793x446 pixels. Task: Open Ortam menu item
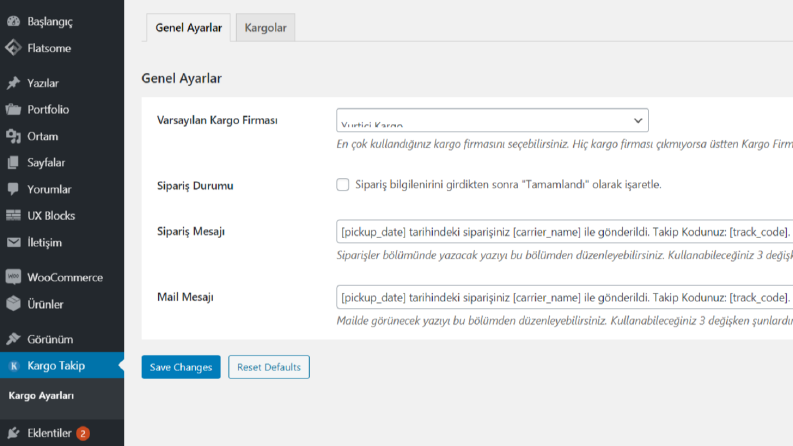point(62,136)
